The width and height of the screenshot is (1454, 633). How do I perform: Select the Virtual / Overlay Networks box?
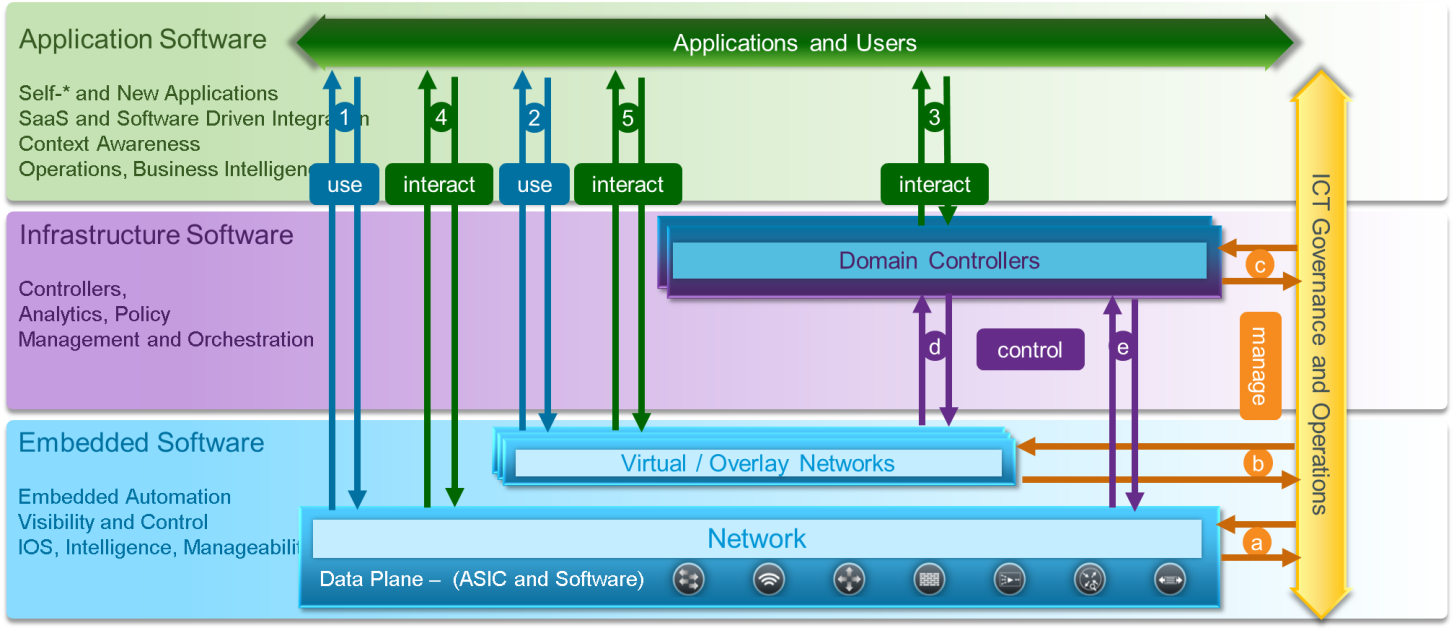(x=757, y=463)
